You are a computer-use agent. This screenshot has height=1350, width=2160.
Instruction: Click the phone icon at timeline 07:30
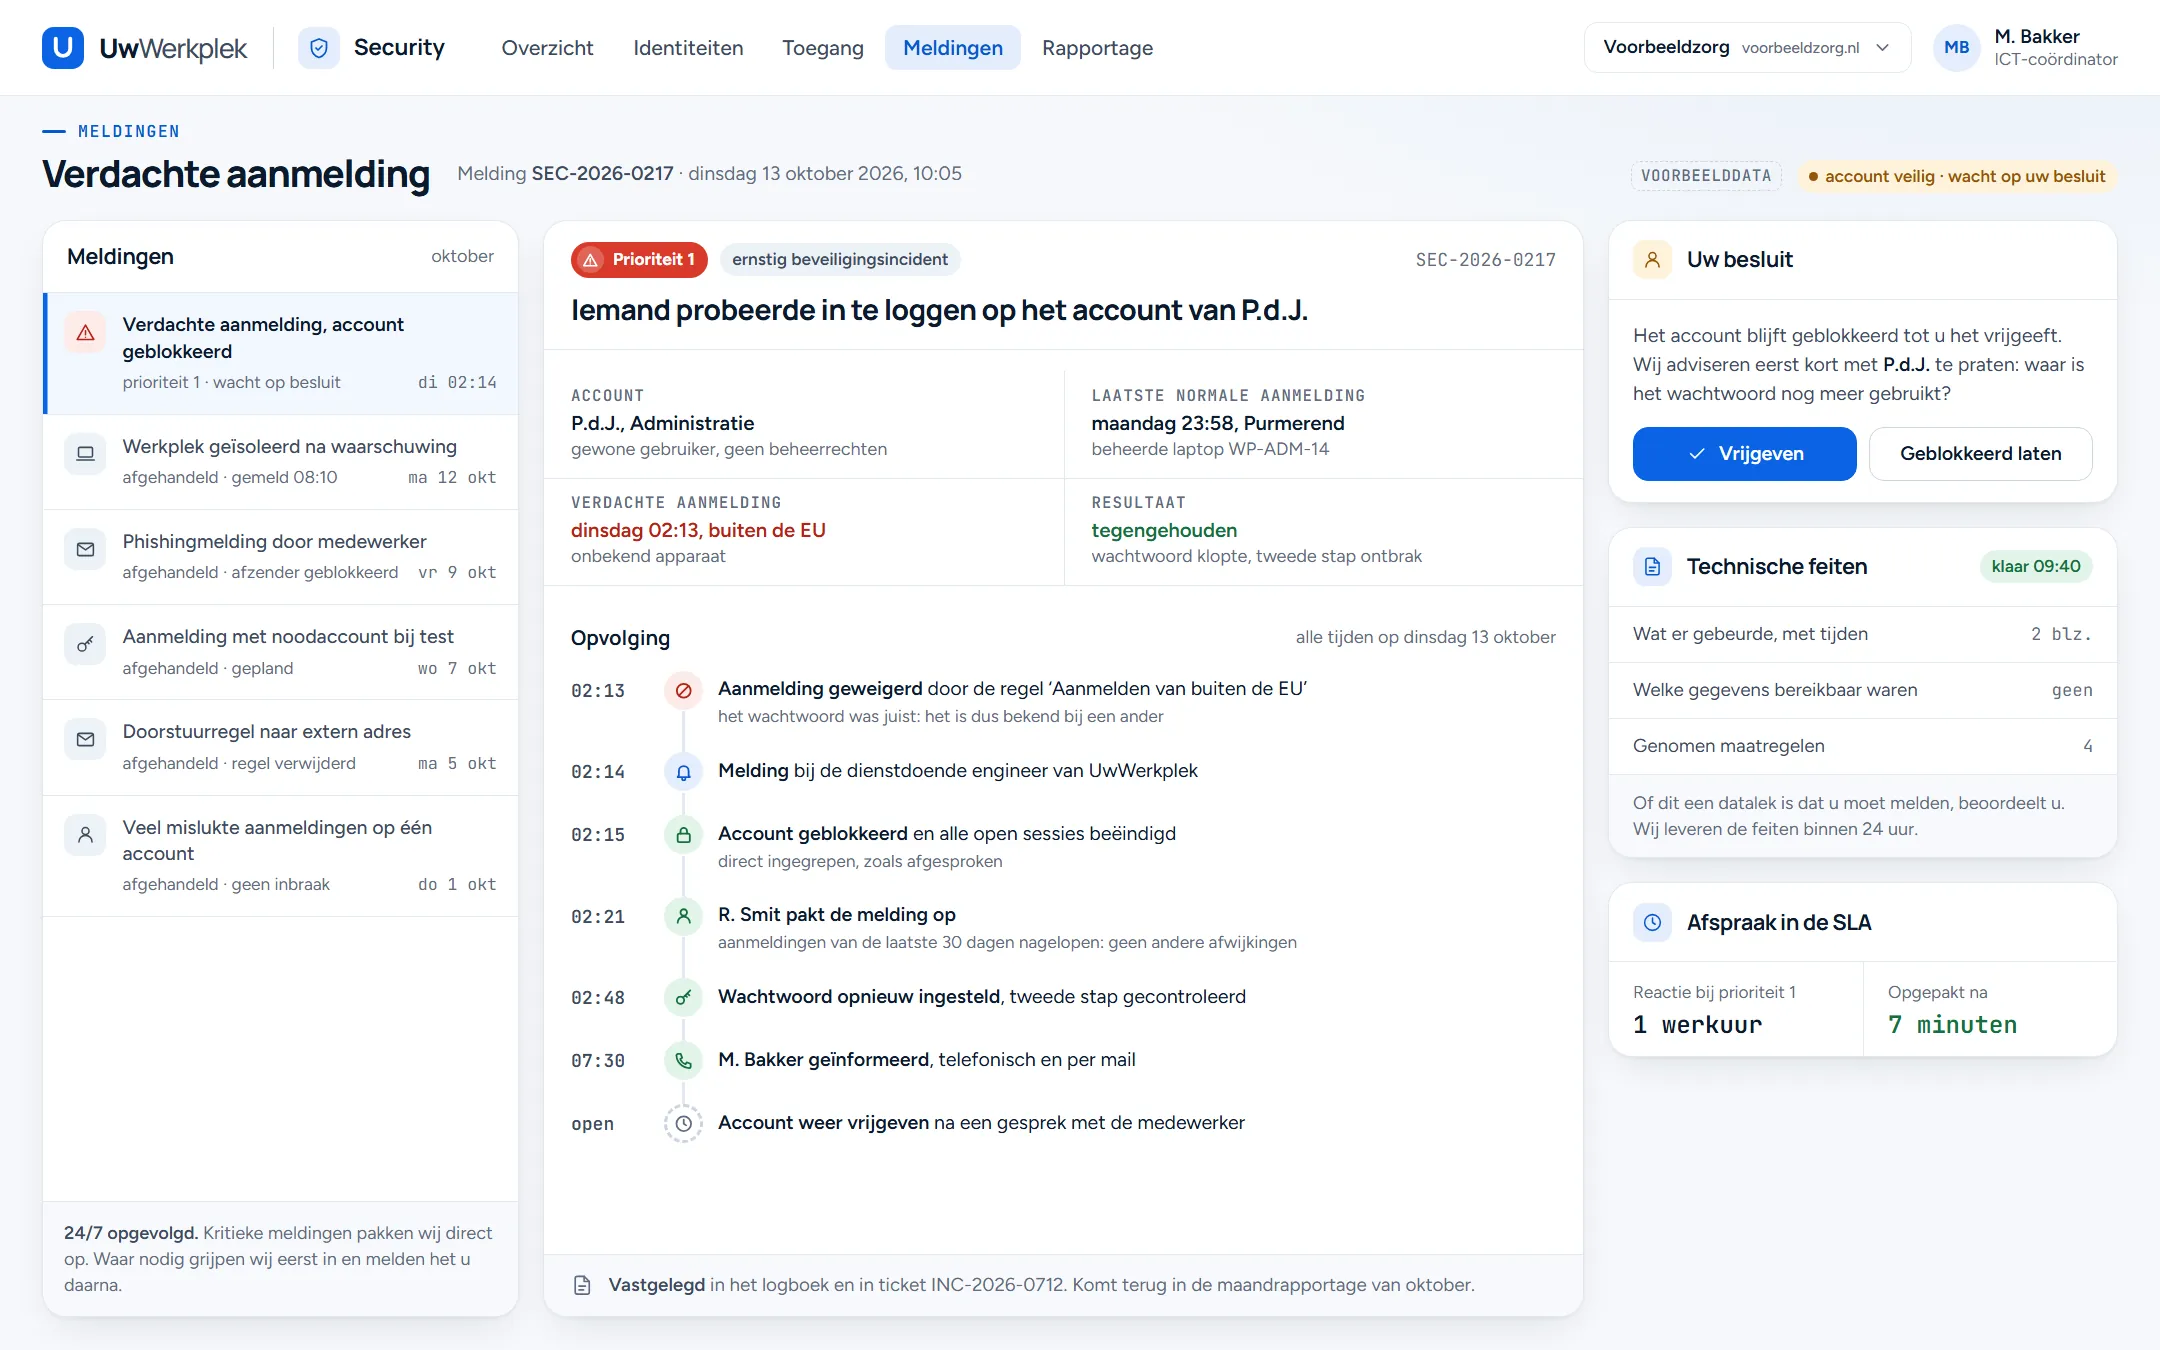(x=684, y=1061)
